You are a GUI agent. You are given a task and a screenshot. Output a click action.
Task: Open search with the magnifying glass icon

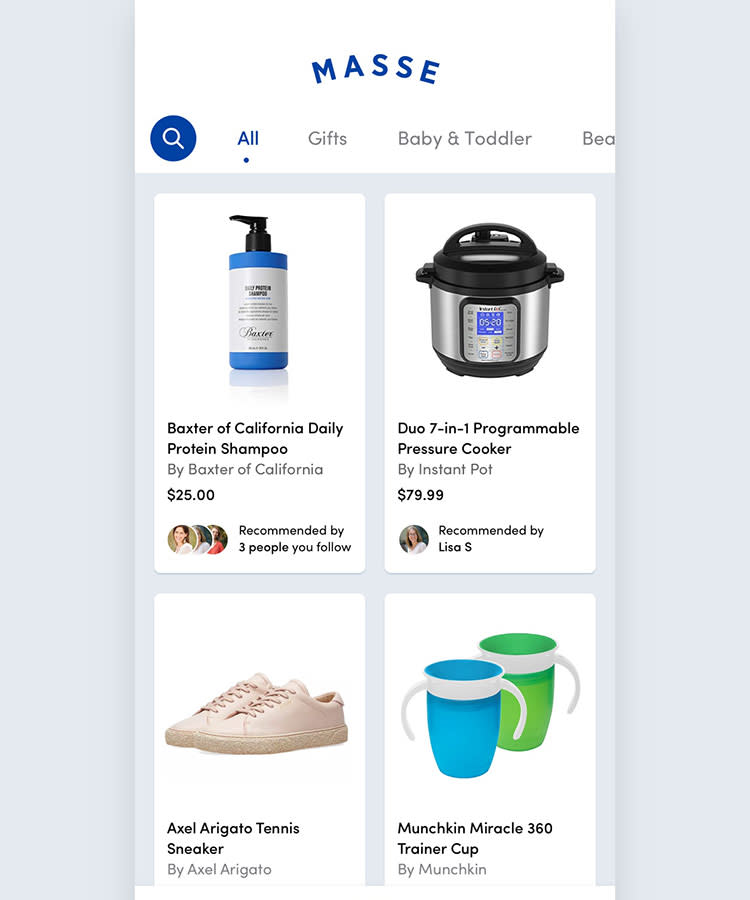[x=173, y=138]
